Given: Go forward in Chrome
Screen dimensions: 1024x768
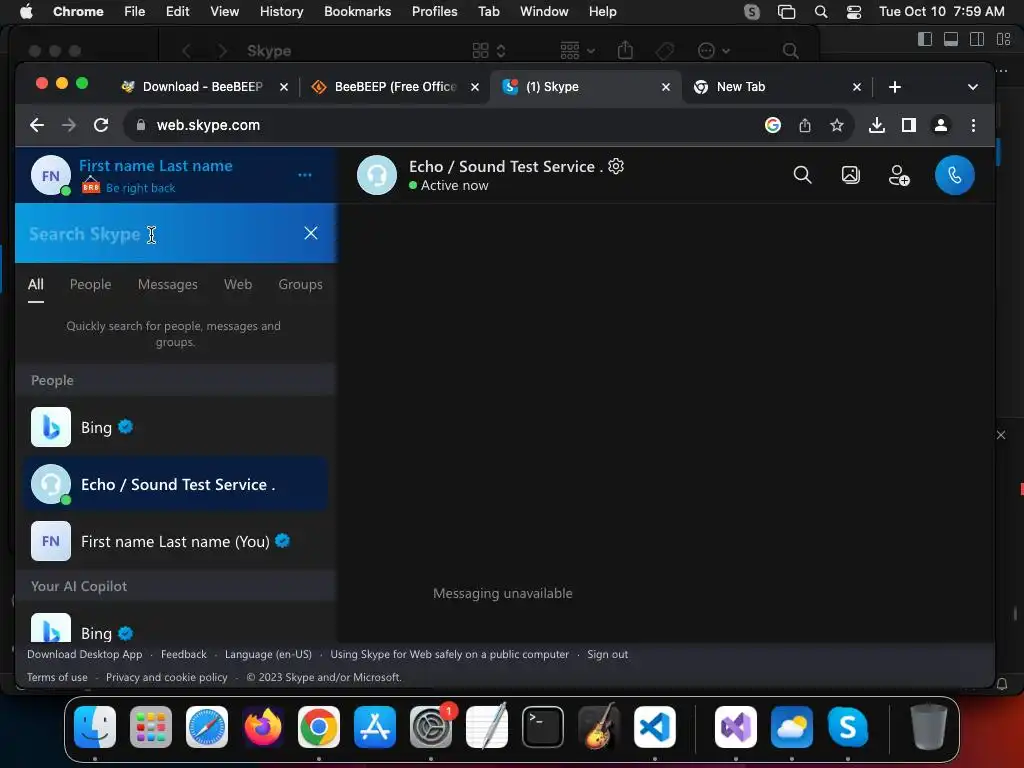Looking at the screenshot, I should coord(69,125).
